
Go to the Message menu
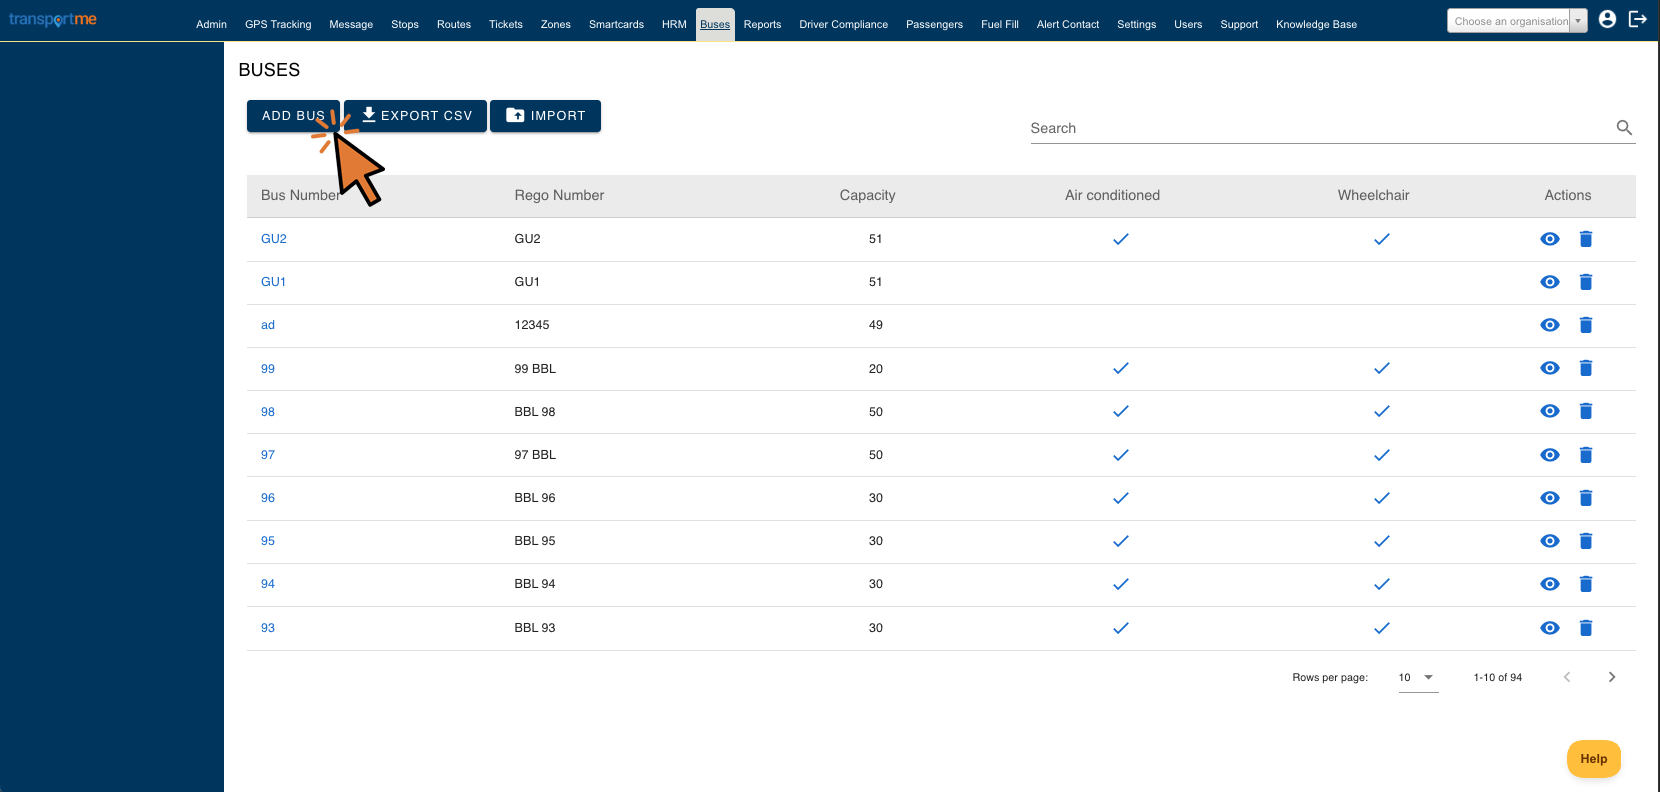[351, 24]
